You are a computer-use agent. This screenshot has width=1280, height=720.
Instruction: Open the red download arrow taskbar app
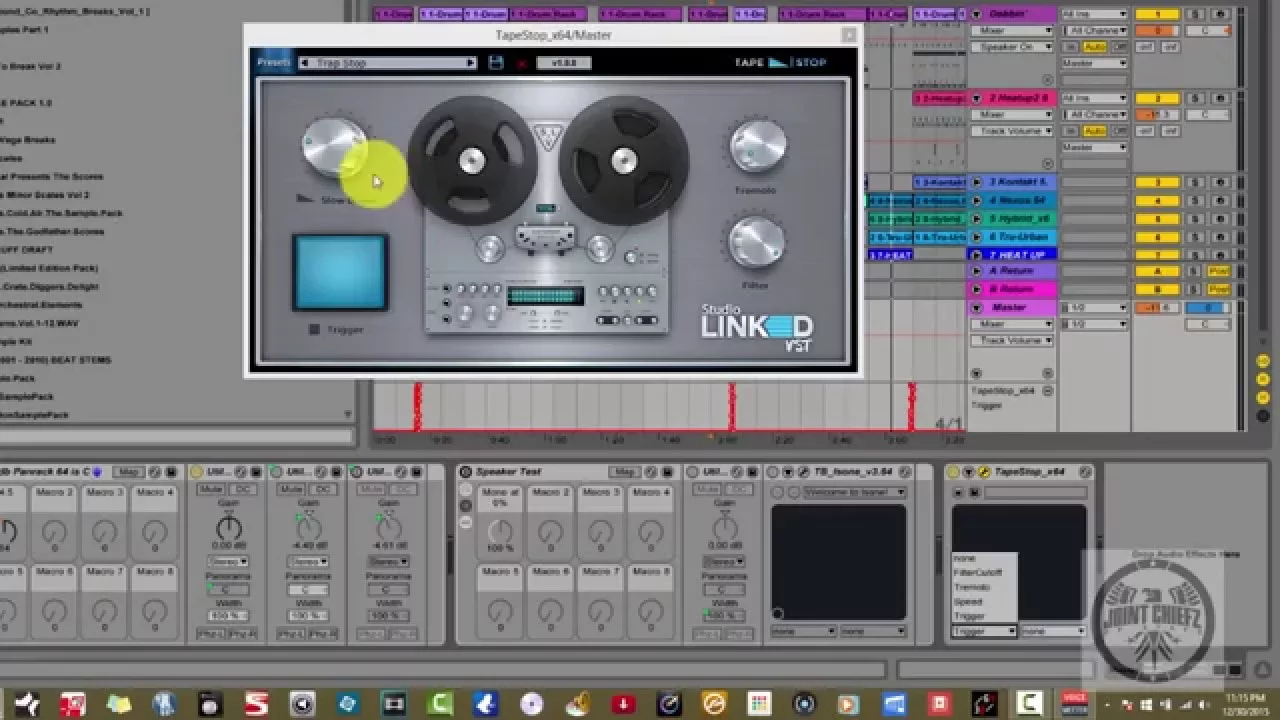click(624, 704)
